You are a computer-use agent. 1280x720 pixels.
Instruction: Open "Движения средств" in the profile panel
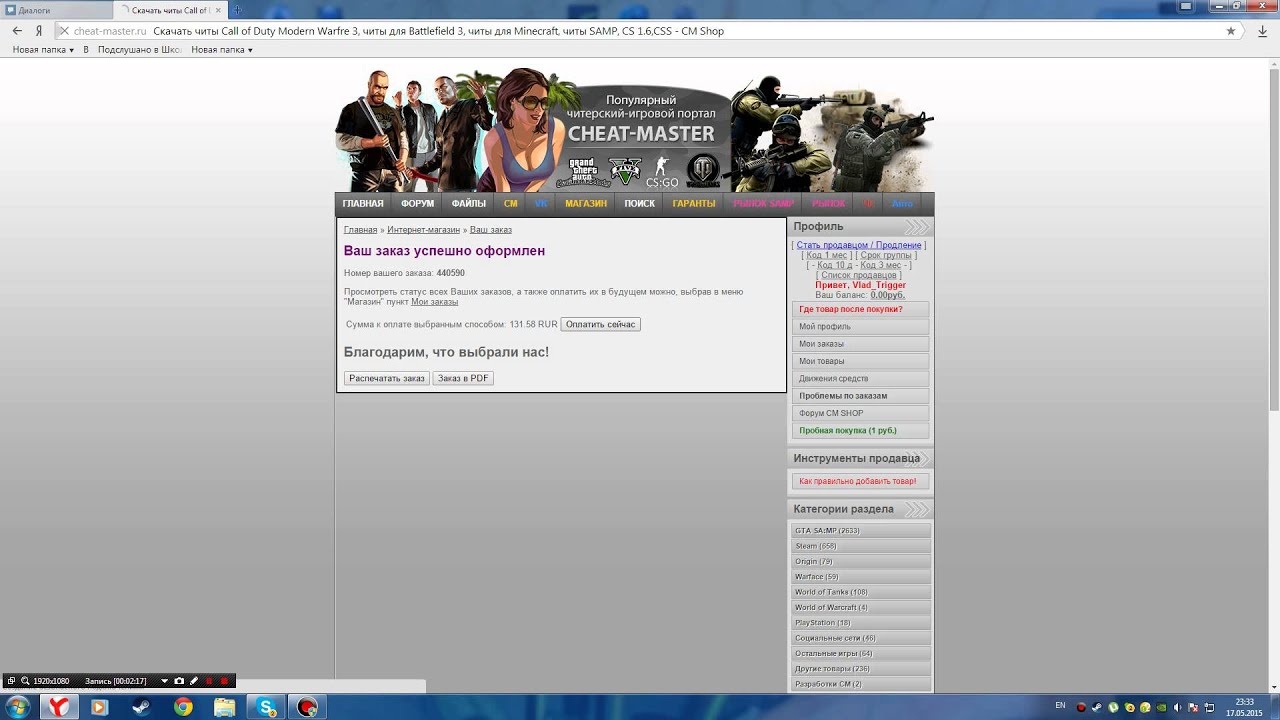pos(860,379)
